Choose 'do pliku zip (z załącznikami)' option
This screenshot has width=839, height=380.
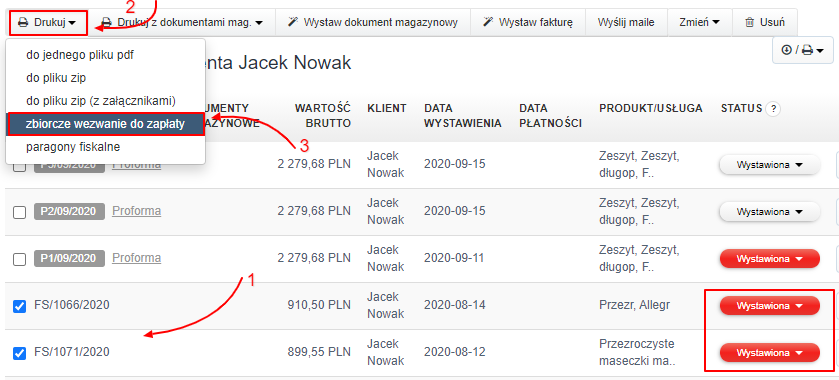(x=105, y=101)
